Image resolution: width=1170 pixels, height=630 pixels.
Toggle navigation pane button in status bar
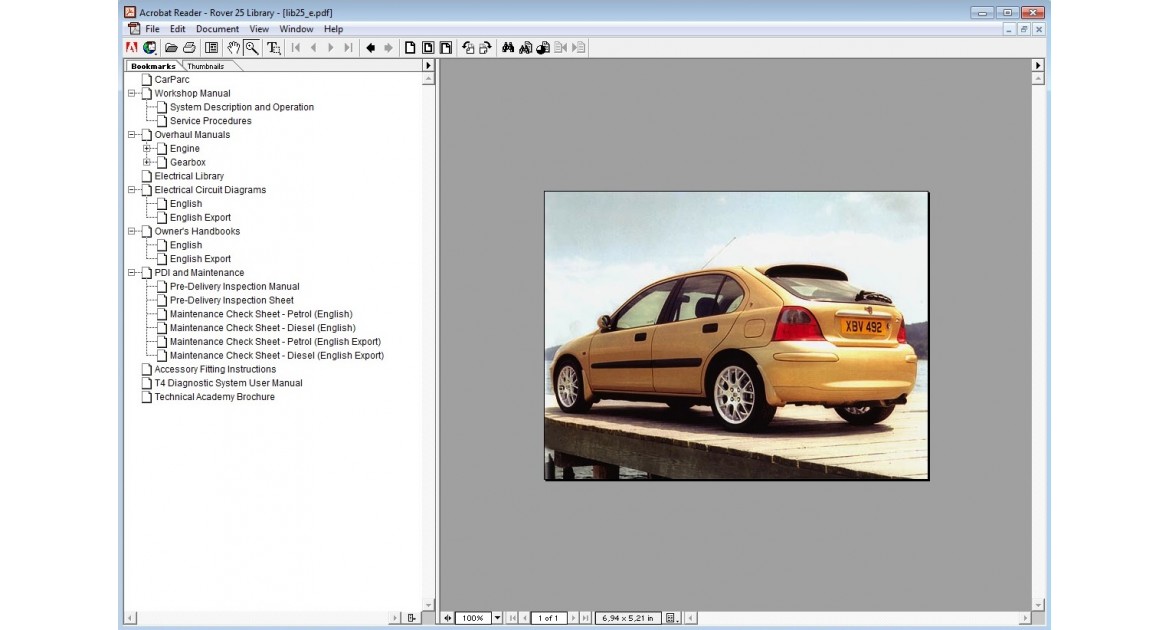[x=448, y=618]
